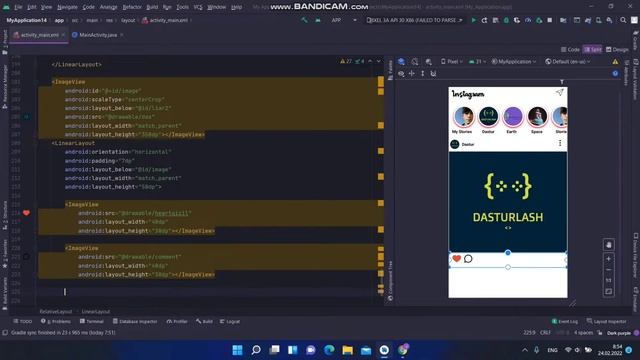640x360 pixels.
Task: Open the CRLF line separator setting
Action: 545,333
